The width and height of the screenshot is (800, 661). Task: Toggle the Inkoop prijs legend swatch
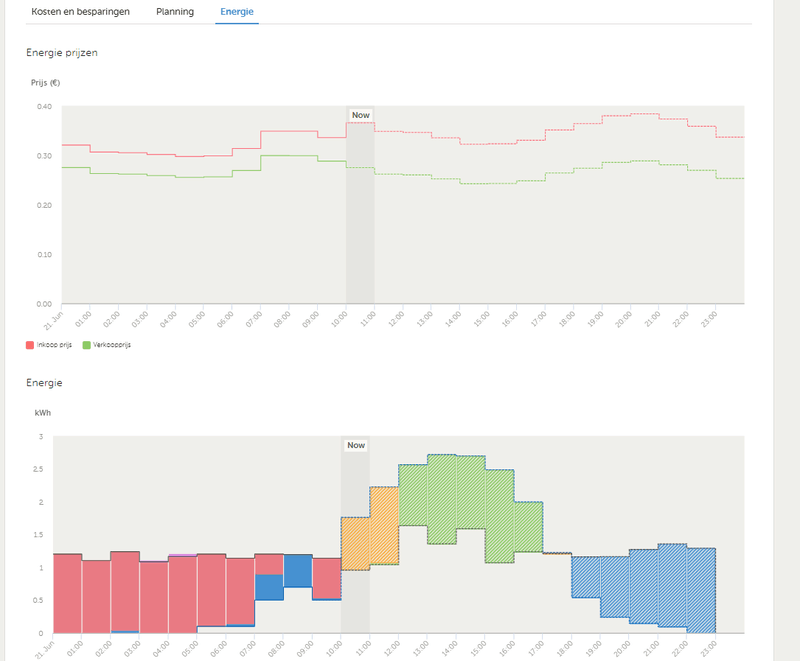[x=30, y=345]
